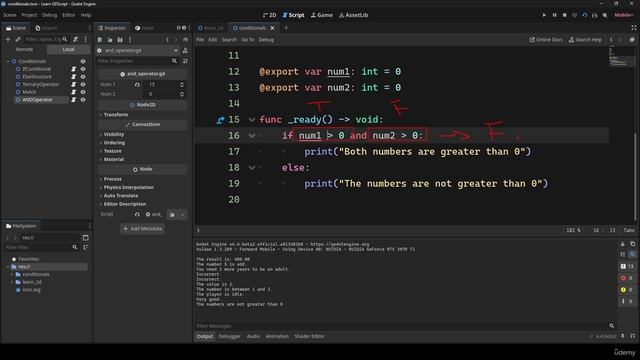Revert the Script property in Inspector
The image size is (640, 360).
click(x=137, y=214)
